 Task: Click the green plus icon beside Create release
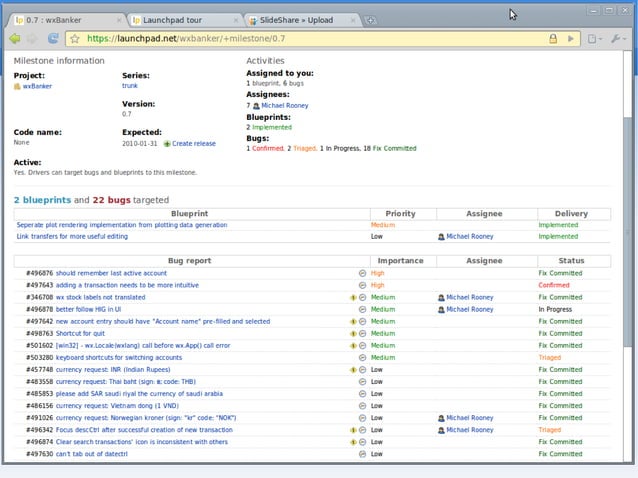(167, 144)
